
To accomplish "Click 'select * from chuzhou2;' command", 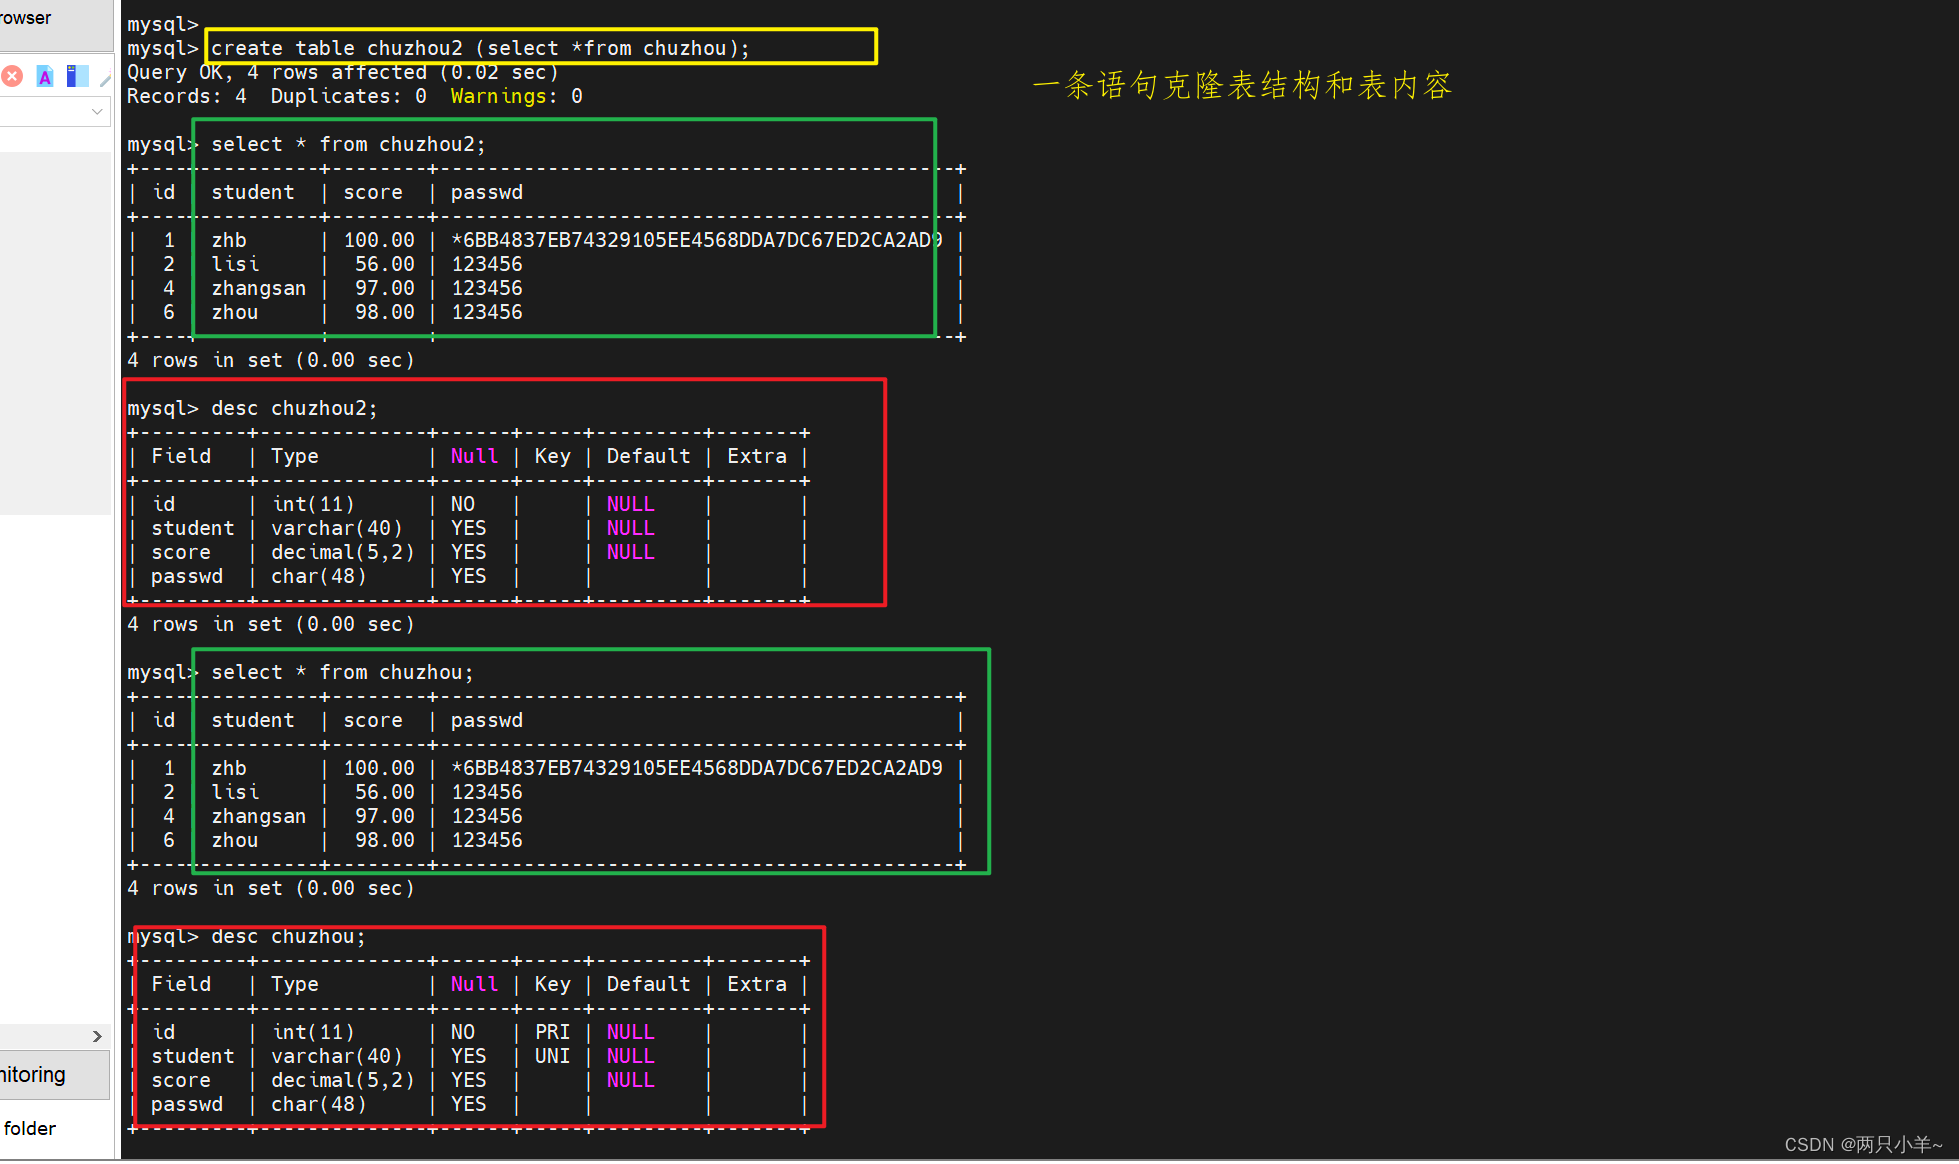I will click(x=348, y=144).
